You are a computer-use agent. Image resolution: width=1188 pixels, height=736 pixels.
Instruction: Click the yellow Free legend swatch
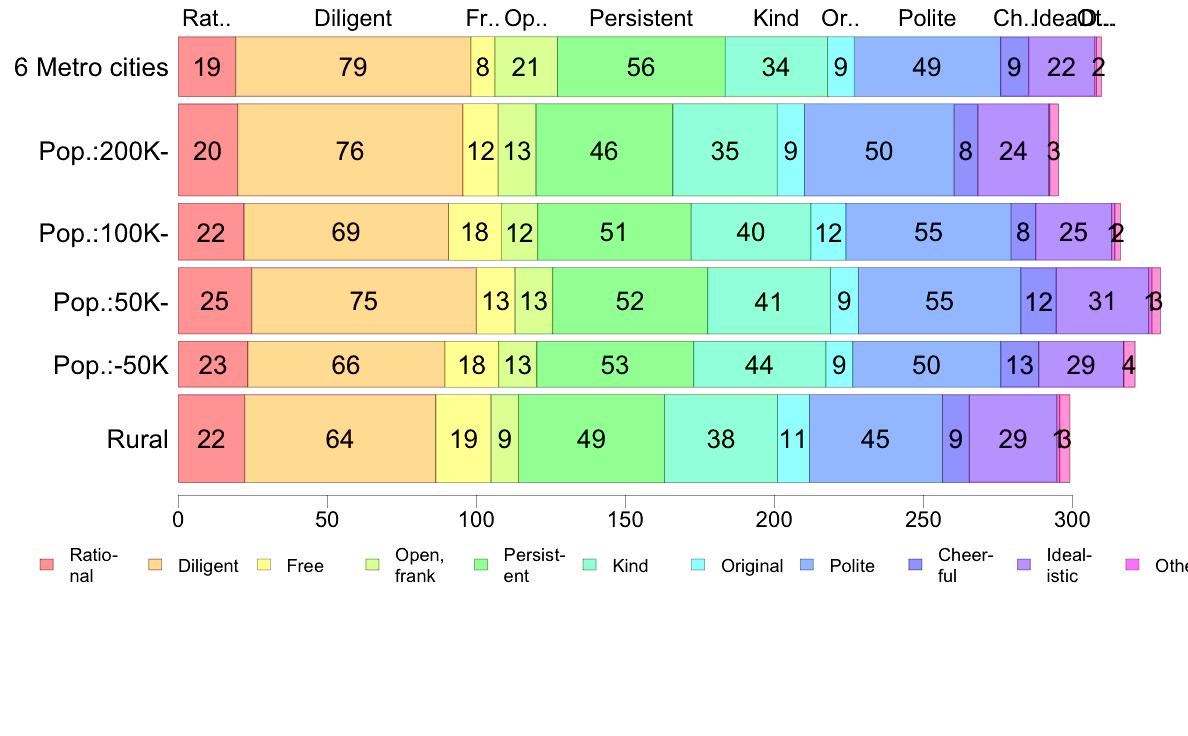264,565
